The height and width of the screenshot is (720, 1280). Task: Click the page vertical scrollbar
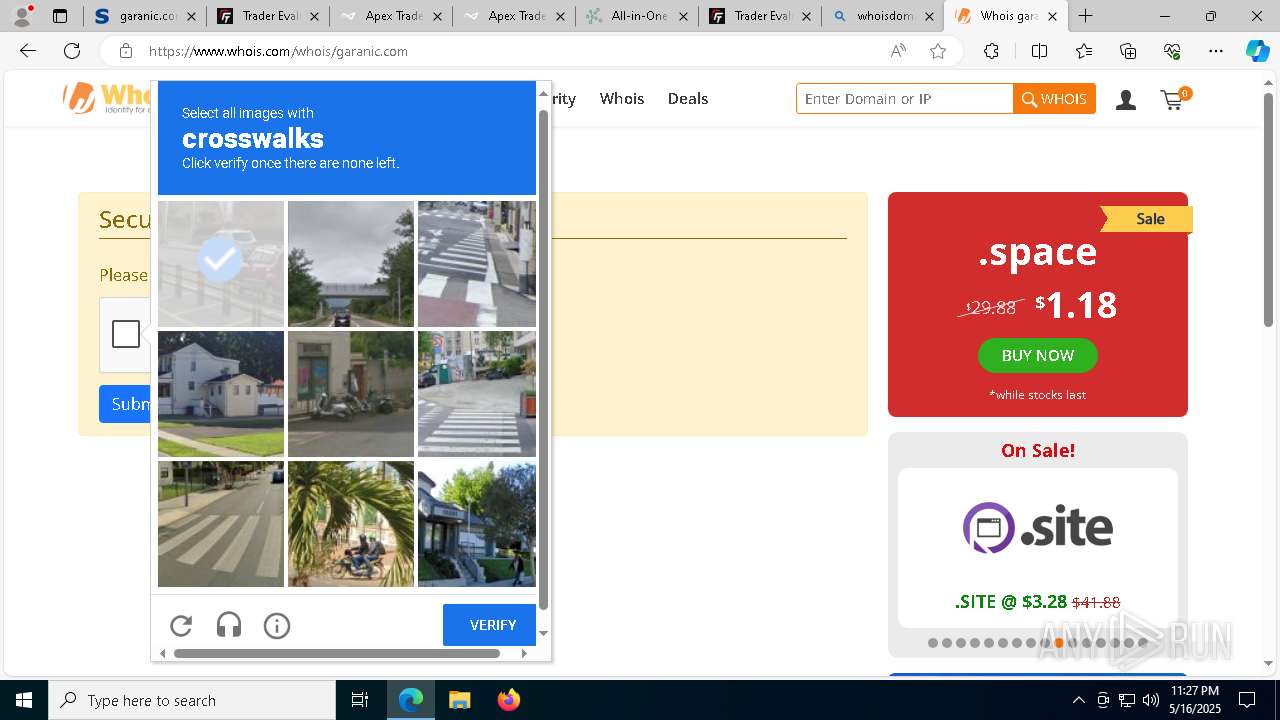click(x=1269, y=210)
